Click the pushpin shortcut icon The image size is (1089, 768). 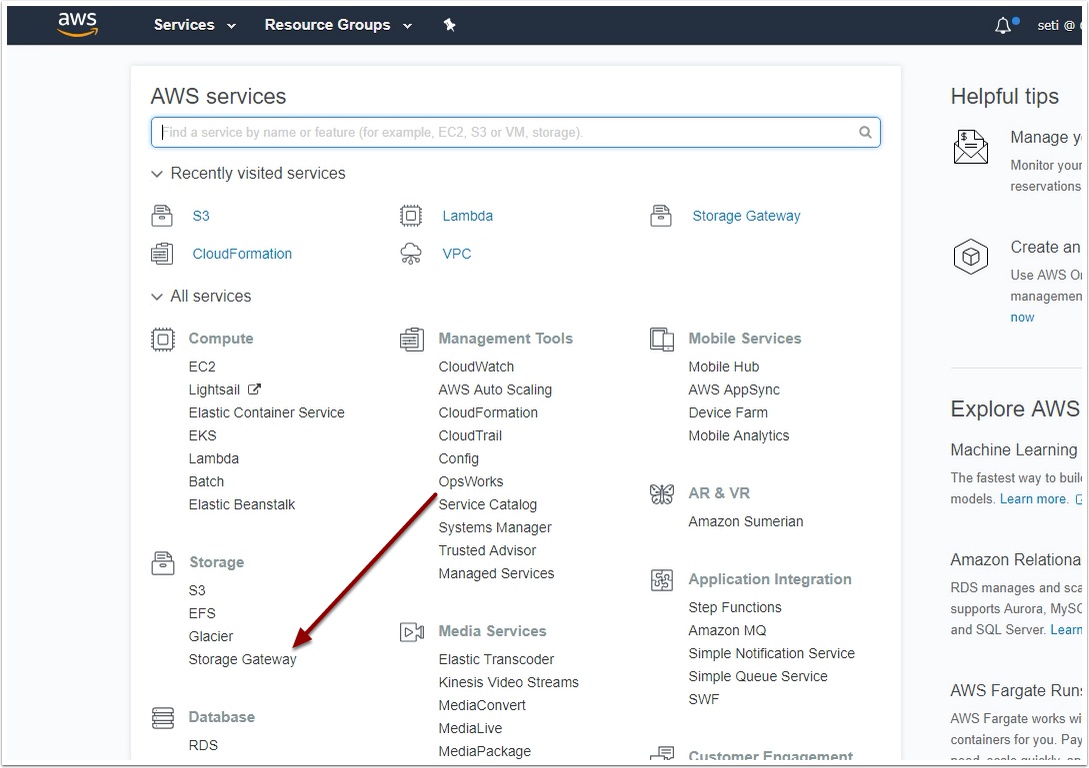(449, 25)
